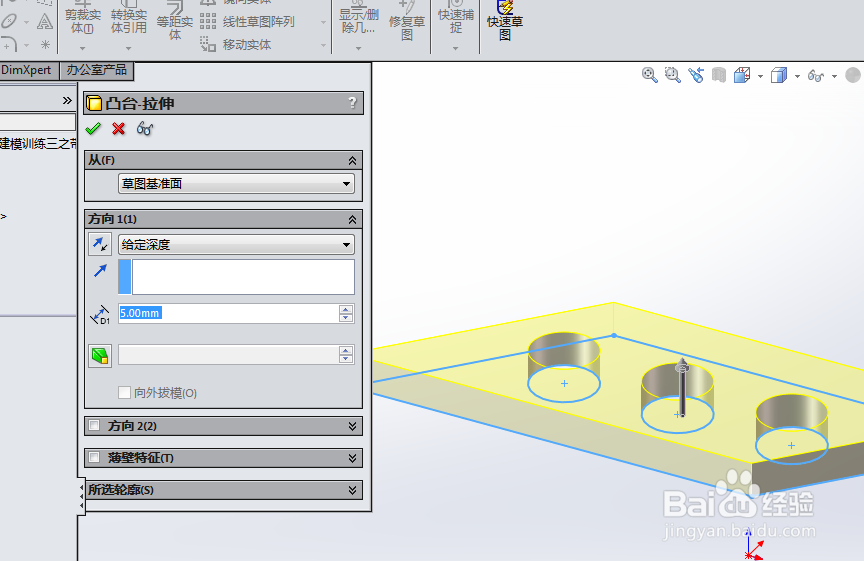Click extrude direction arrow handle on model
Viewport: 864px width, 561px height.
(x=682, y=387)
